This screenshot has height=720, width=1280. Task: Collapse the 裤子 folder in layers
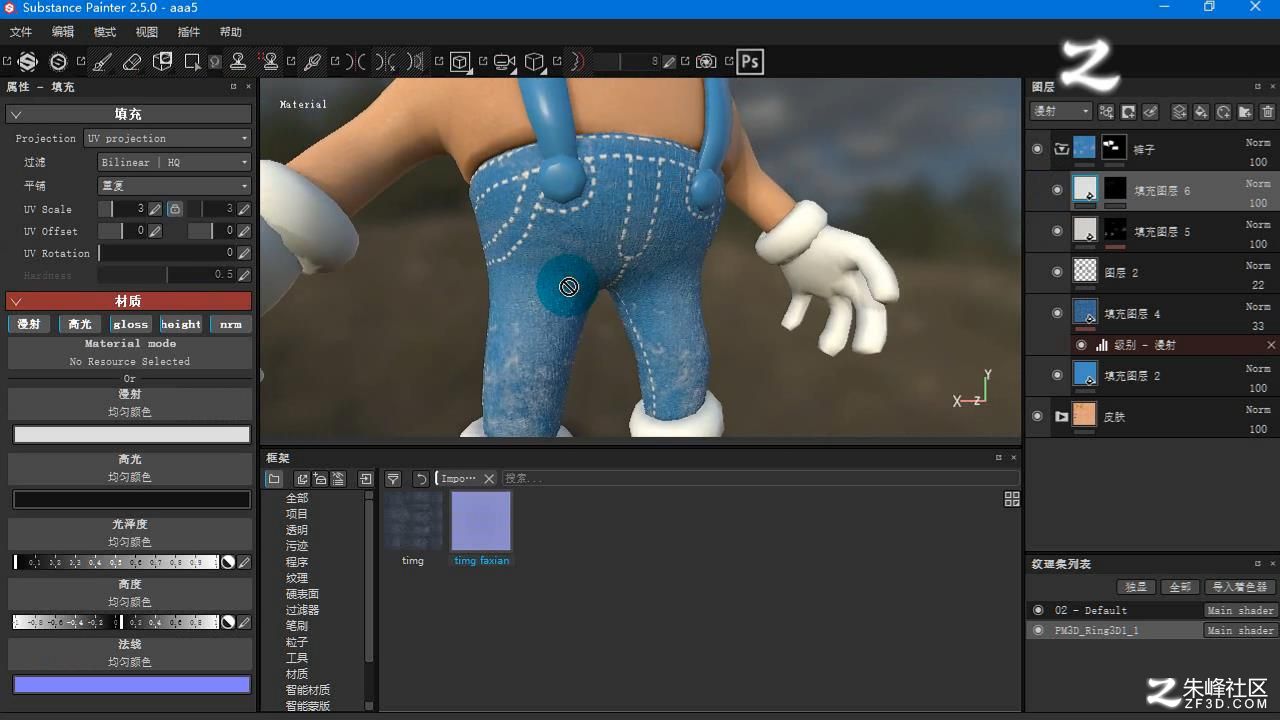pyautogui.click(x=1062, y=150)
